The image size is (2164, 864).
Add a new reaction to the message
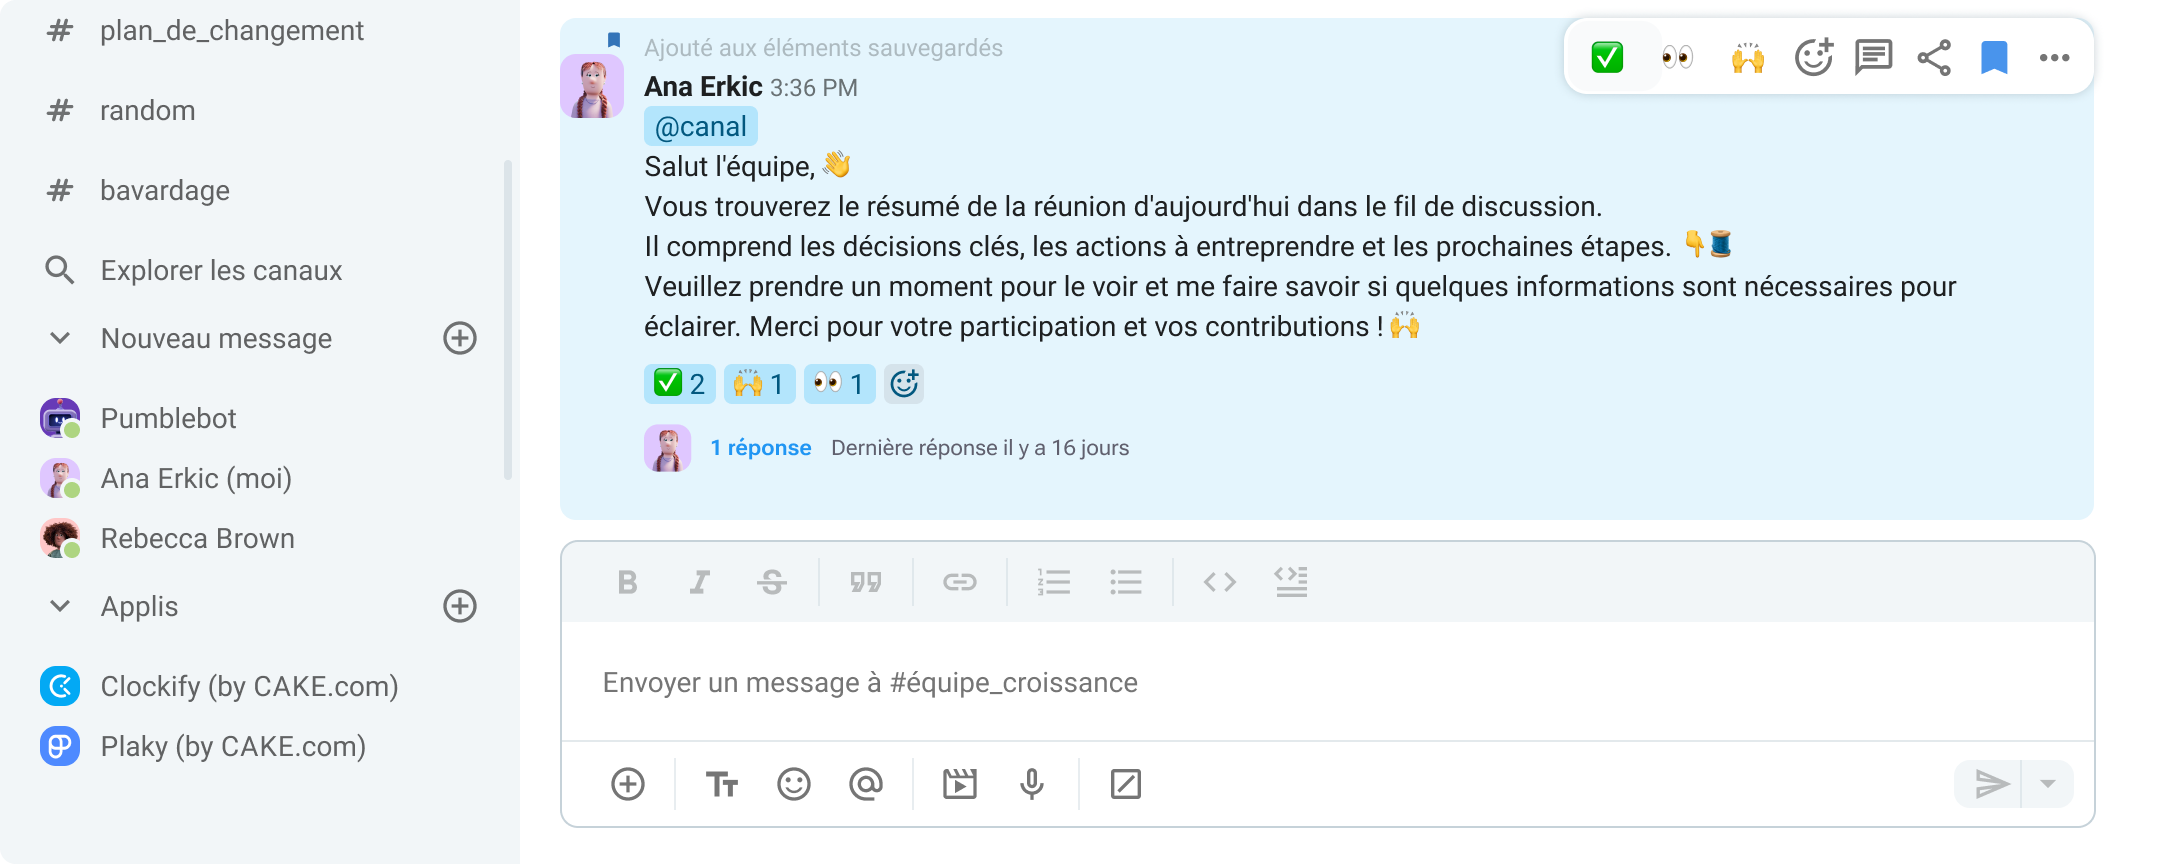point(1812,57)
